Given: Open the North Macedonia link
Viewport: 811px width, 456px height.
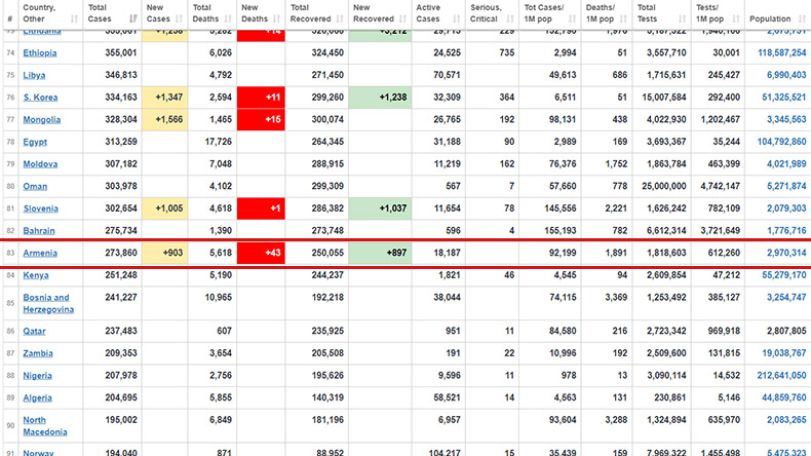Looking at the screenshot, I should coord(45,426).
